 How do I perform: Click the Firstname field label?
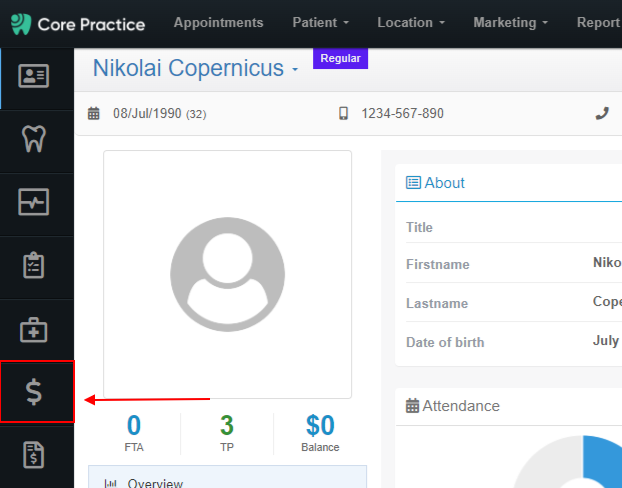[438, 264]
